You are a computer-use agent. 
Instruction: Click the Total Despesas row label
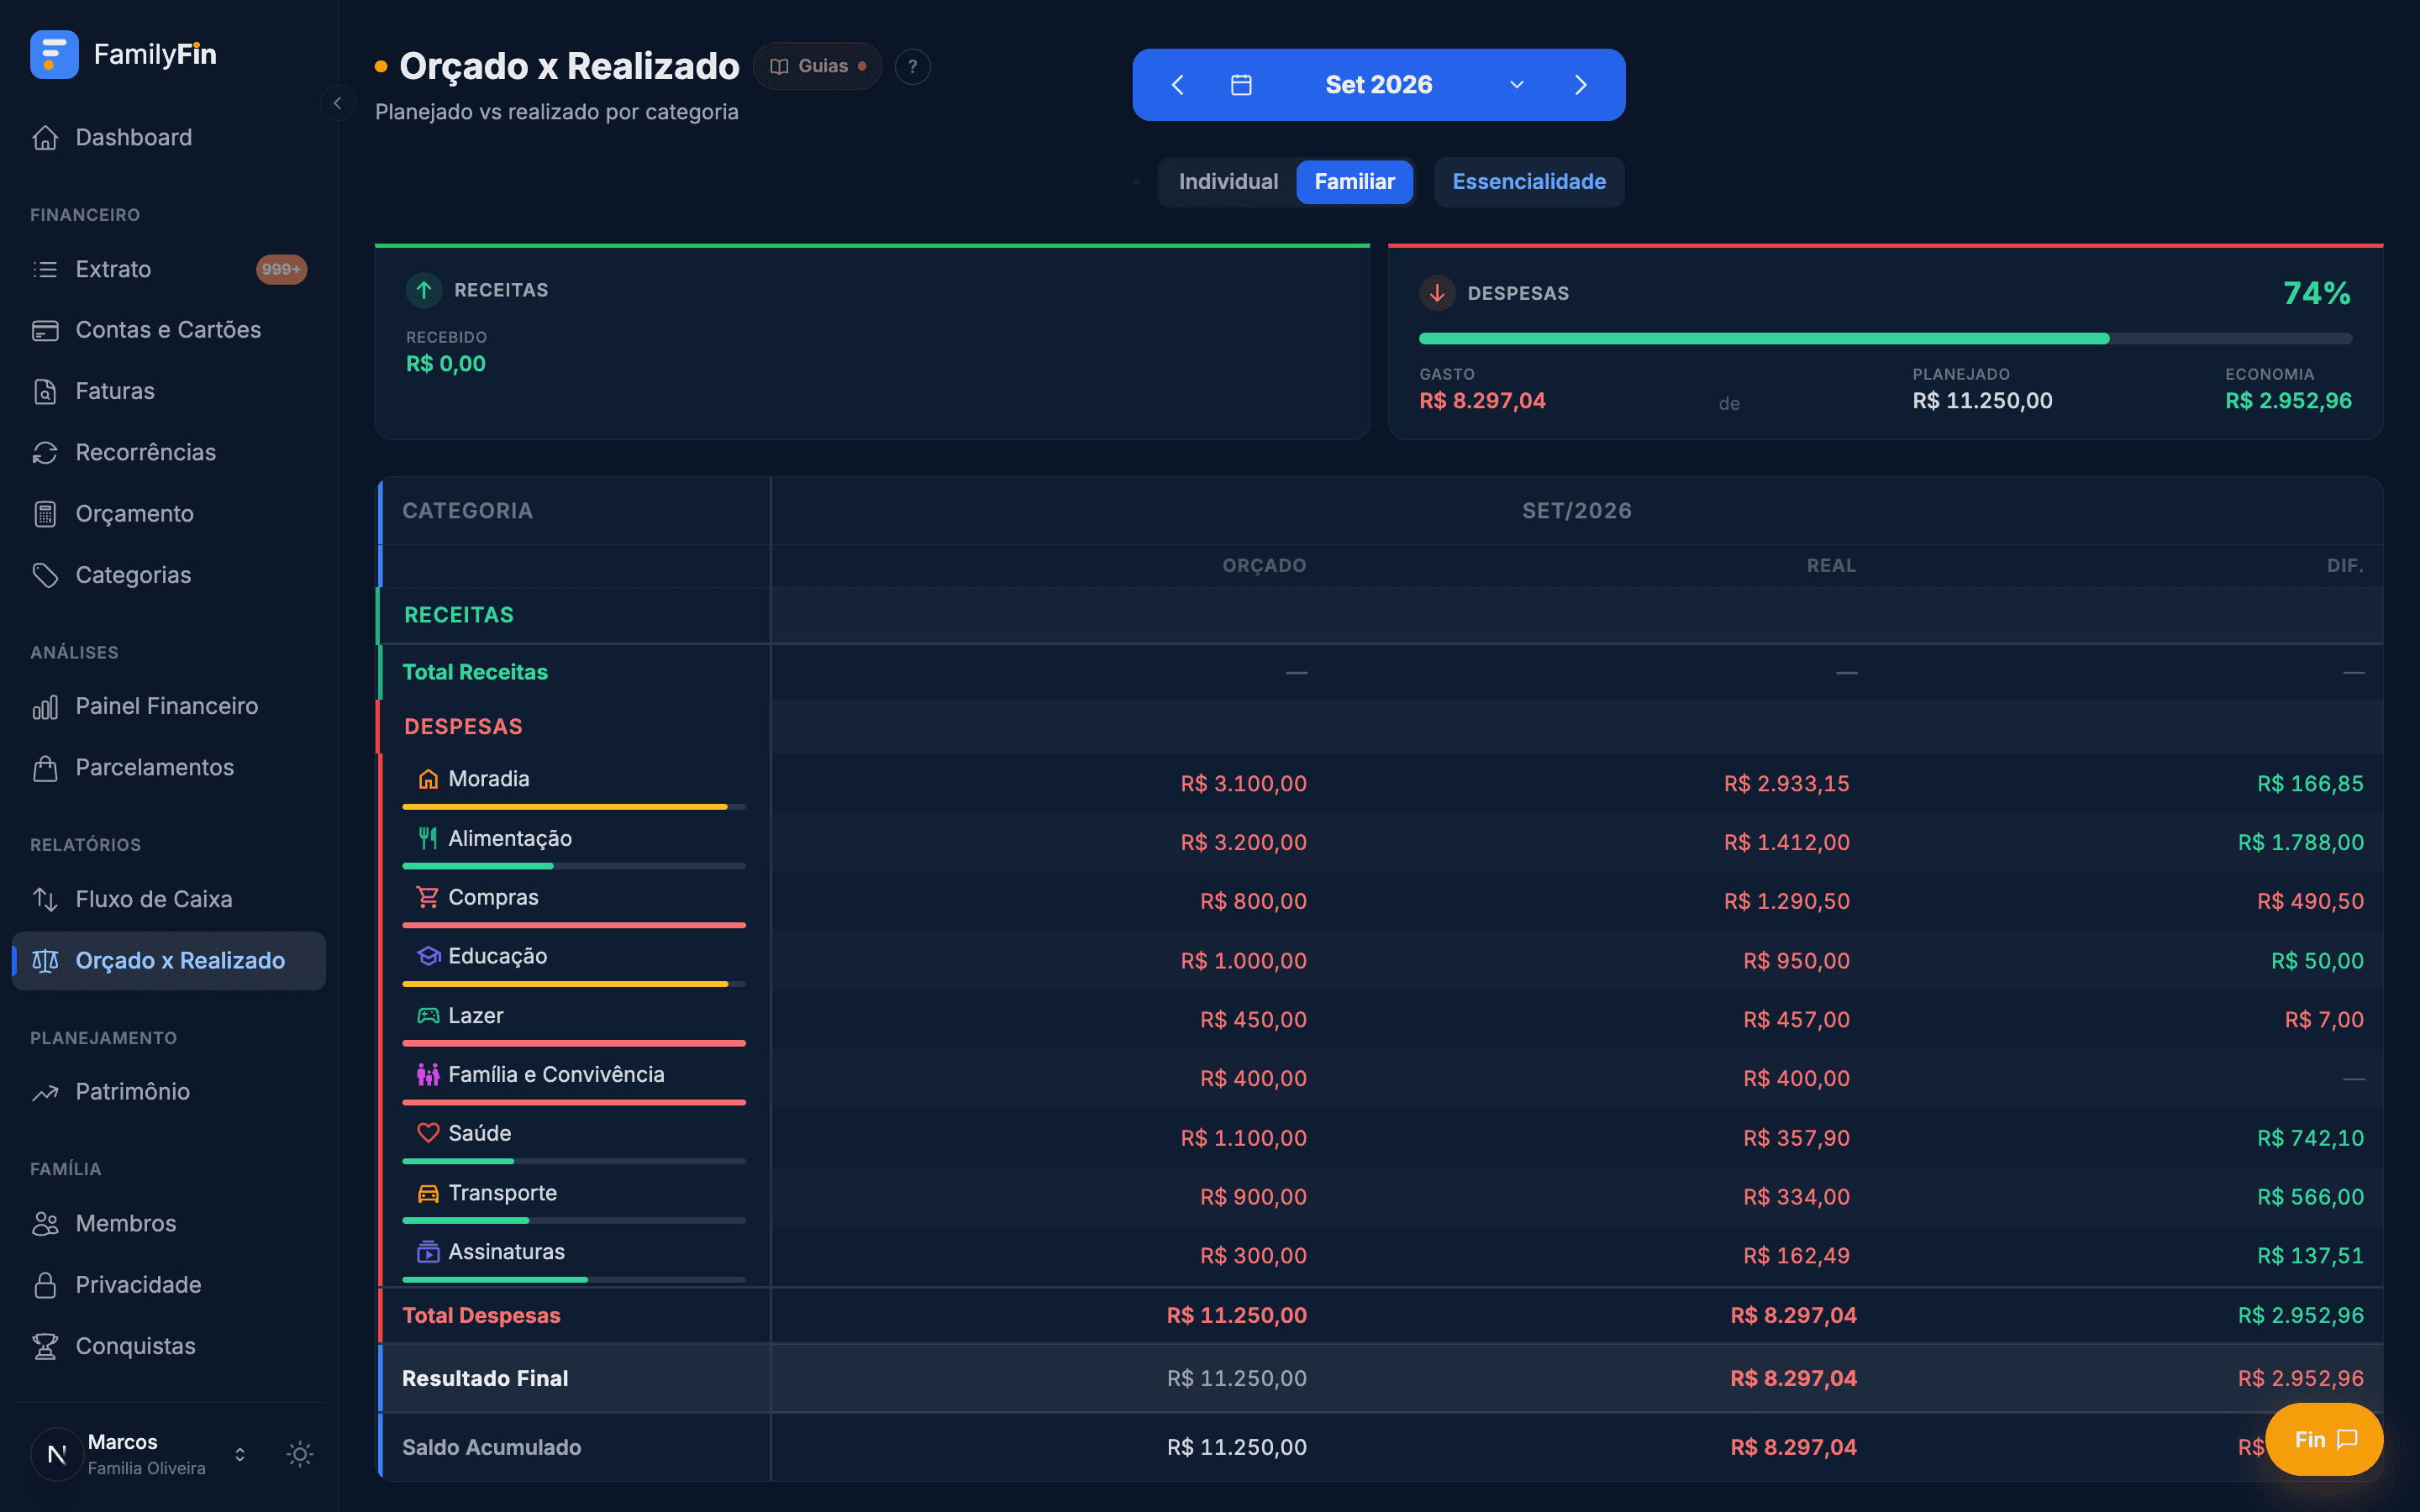[x=481, y=1316]
